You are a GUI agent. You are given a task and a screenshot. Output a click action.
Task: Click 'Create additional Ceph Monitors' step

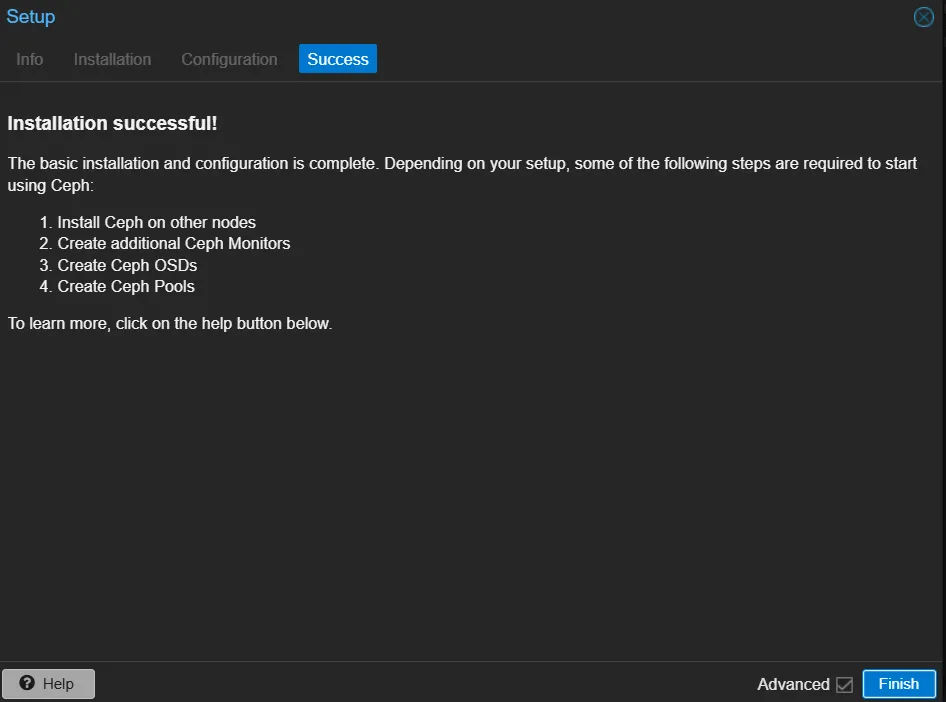coord(174,244)
